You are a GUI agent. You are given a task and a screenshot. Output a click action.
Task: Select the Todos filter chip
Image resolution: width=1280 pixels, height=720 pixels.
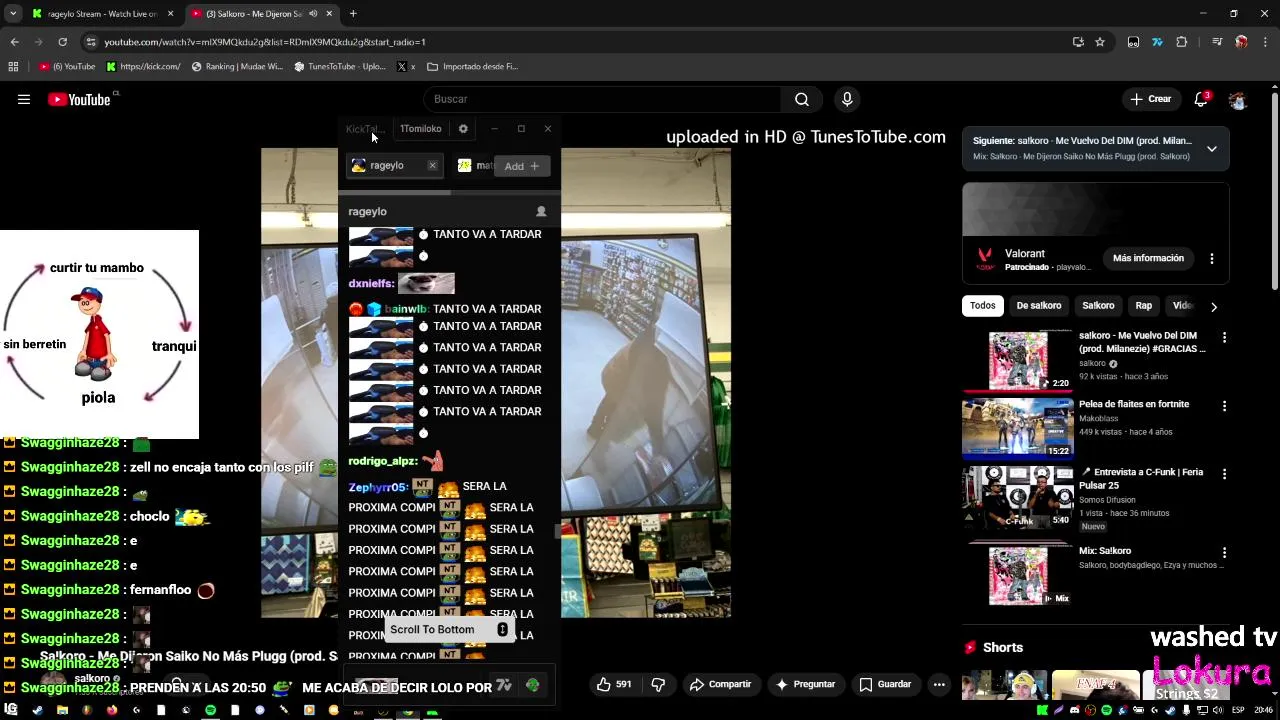click(983, 306)
